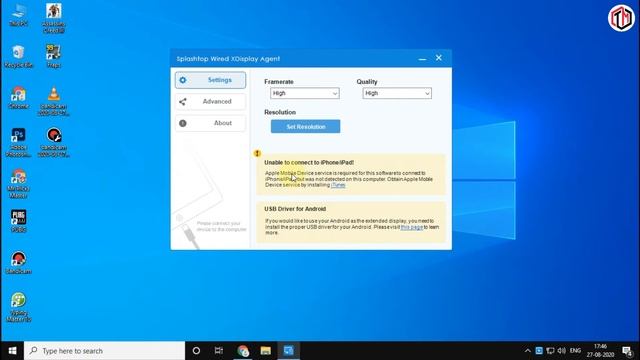The height and width of the screenshot is (360, 640).
Task: Select the Bandicam shortcut above Typing Master
Action: coord(18,262)
